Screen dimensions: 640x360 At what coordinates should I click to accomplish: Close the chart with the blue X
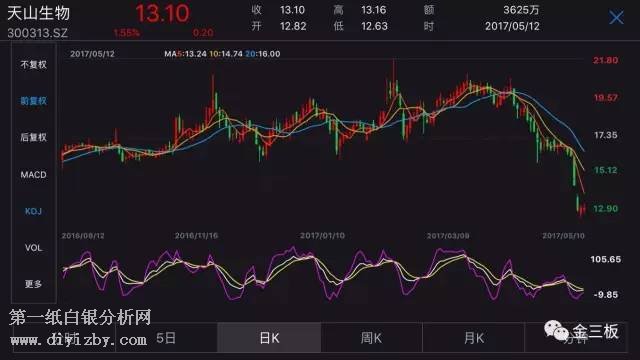[x=616, y=18]
